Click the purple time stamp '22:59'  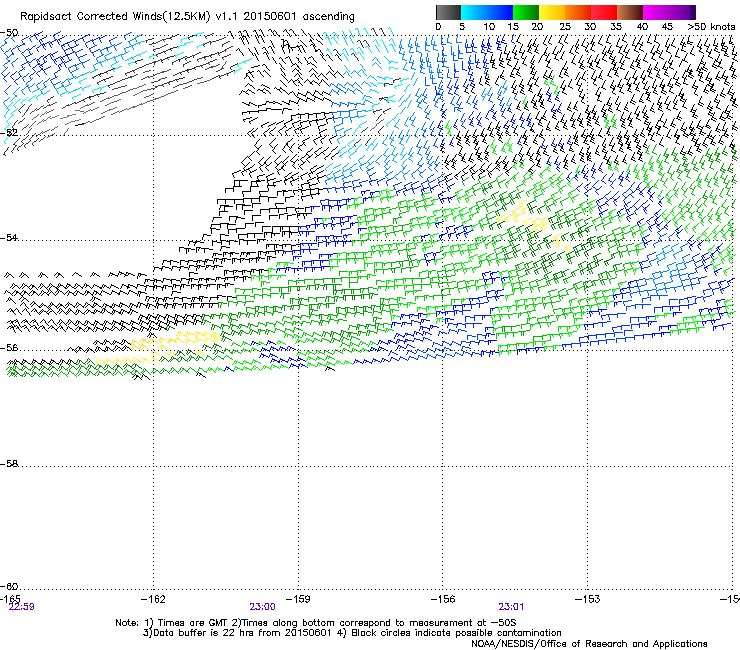[21, 607]
